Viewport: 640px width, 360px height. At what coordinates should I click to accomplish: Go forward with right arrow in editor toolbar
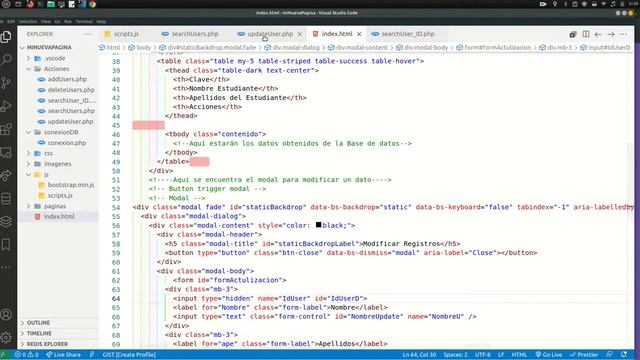click(x=611, y=34)
